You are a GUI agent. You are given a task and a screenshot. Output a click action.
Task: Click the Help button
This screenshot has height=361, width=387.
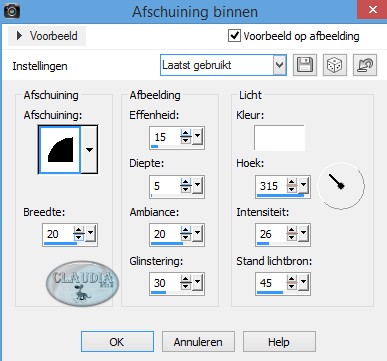279,342
